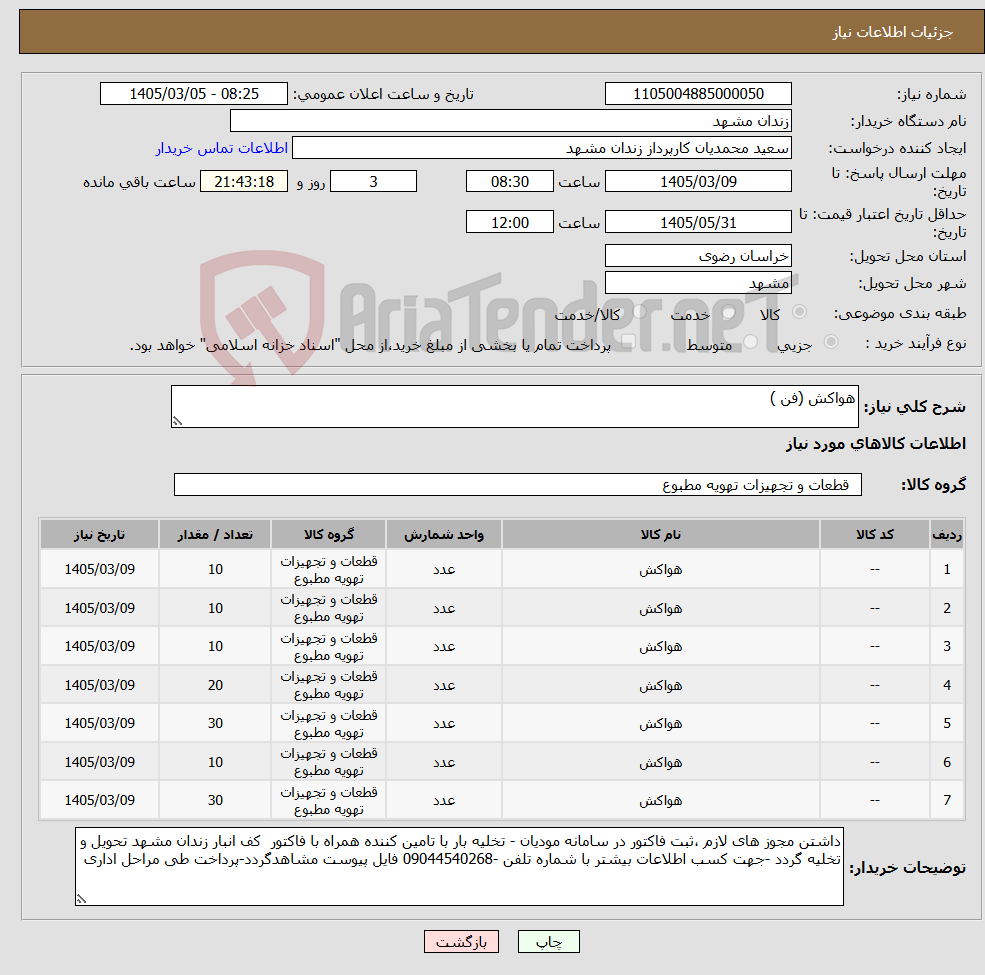The image size is (985, 975).
Task: Click quantity 20 in row 4
Action: pos(215,685)
